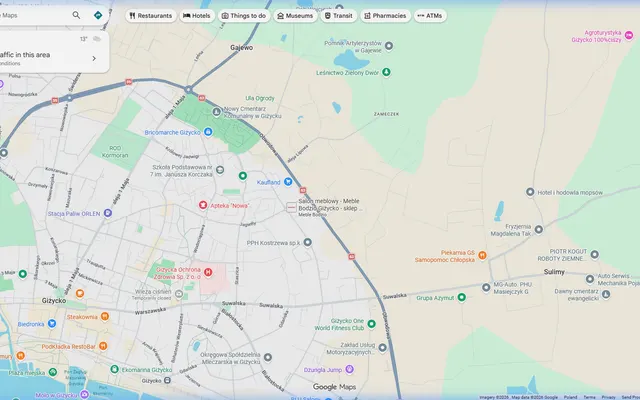
Task: Open the Terms link in footer
Action: tap(589, 397)
